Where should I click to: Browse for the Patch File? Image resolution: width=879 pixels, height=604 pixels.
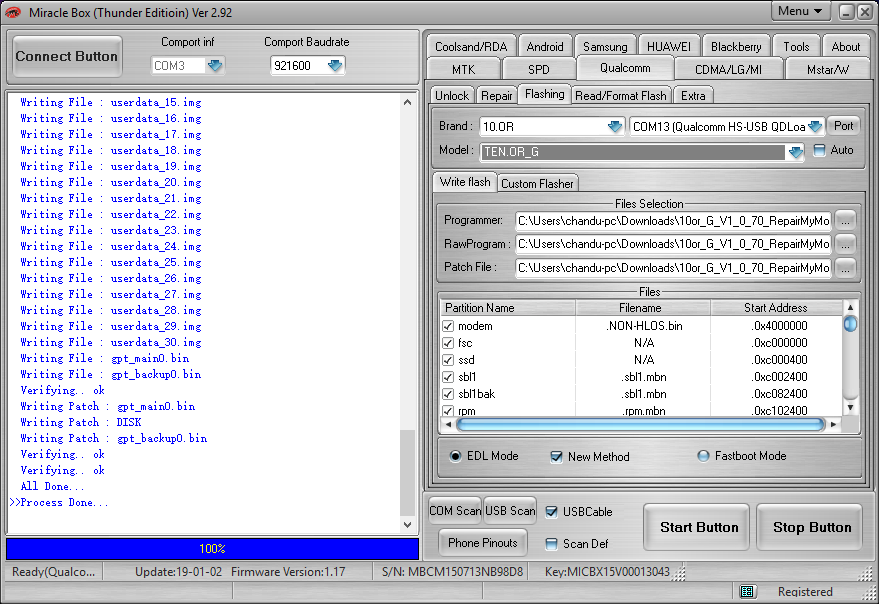(845, 268)
